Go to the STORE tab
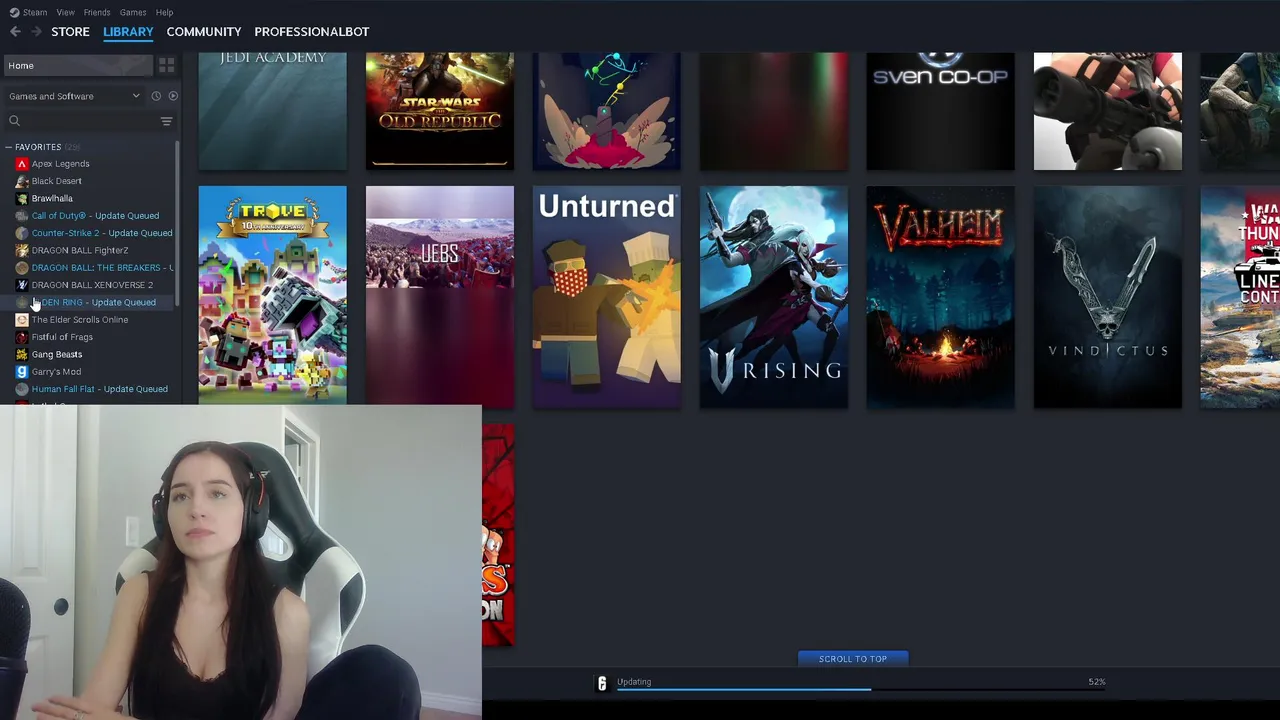The image size is (1280, 720). [70, 32]
